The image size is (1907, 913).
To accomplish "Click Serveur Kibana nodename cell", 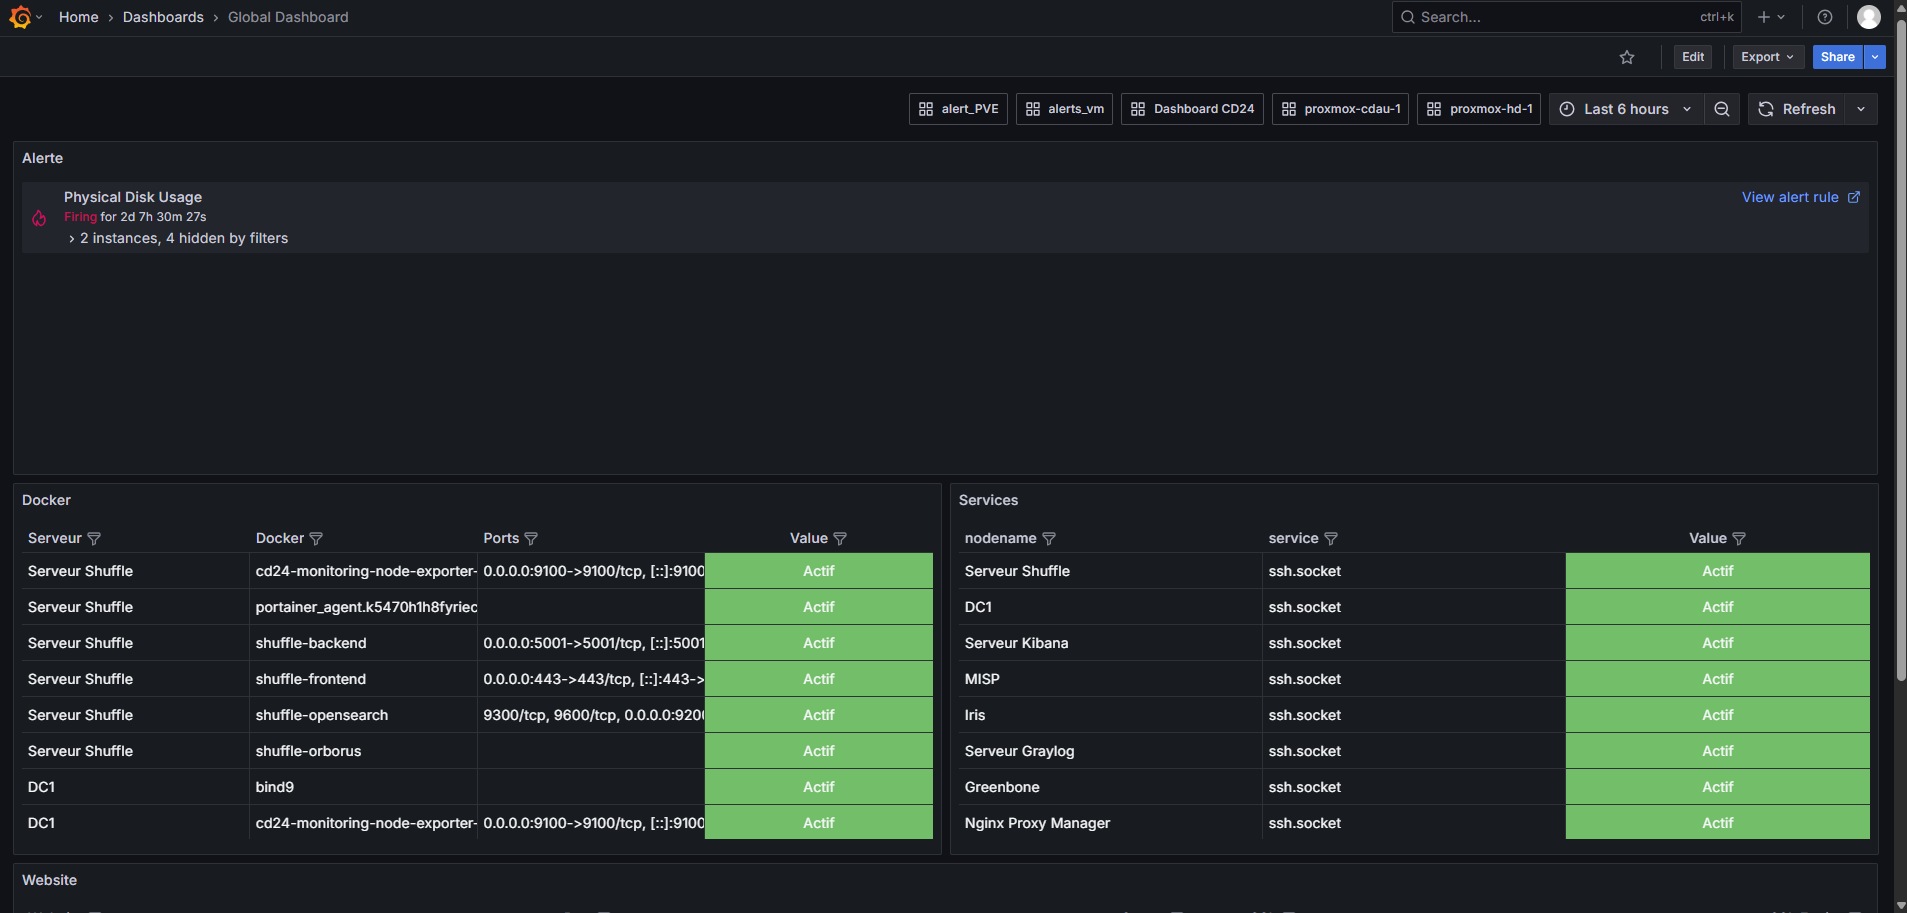I will coord(1110,643).
